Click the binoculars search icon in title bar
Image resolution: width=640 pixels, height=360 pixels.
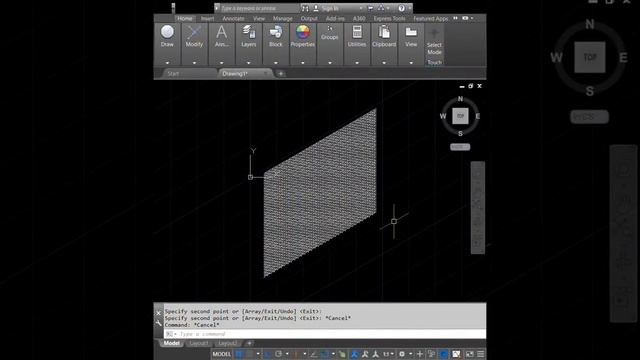pos(305,8)
